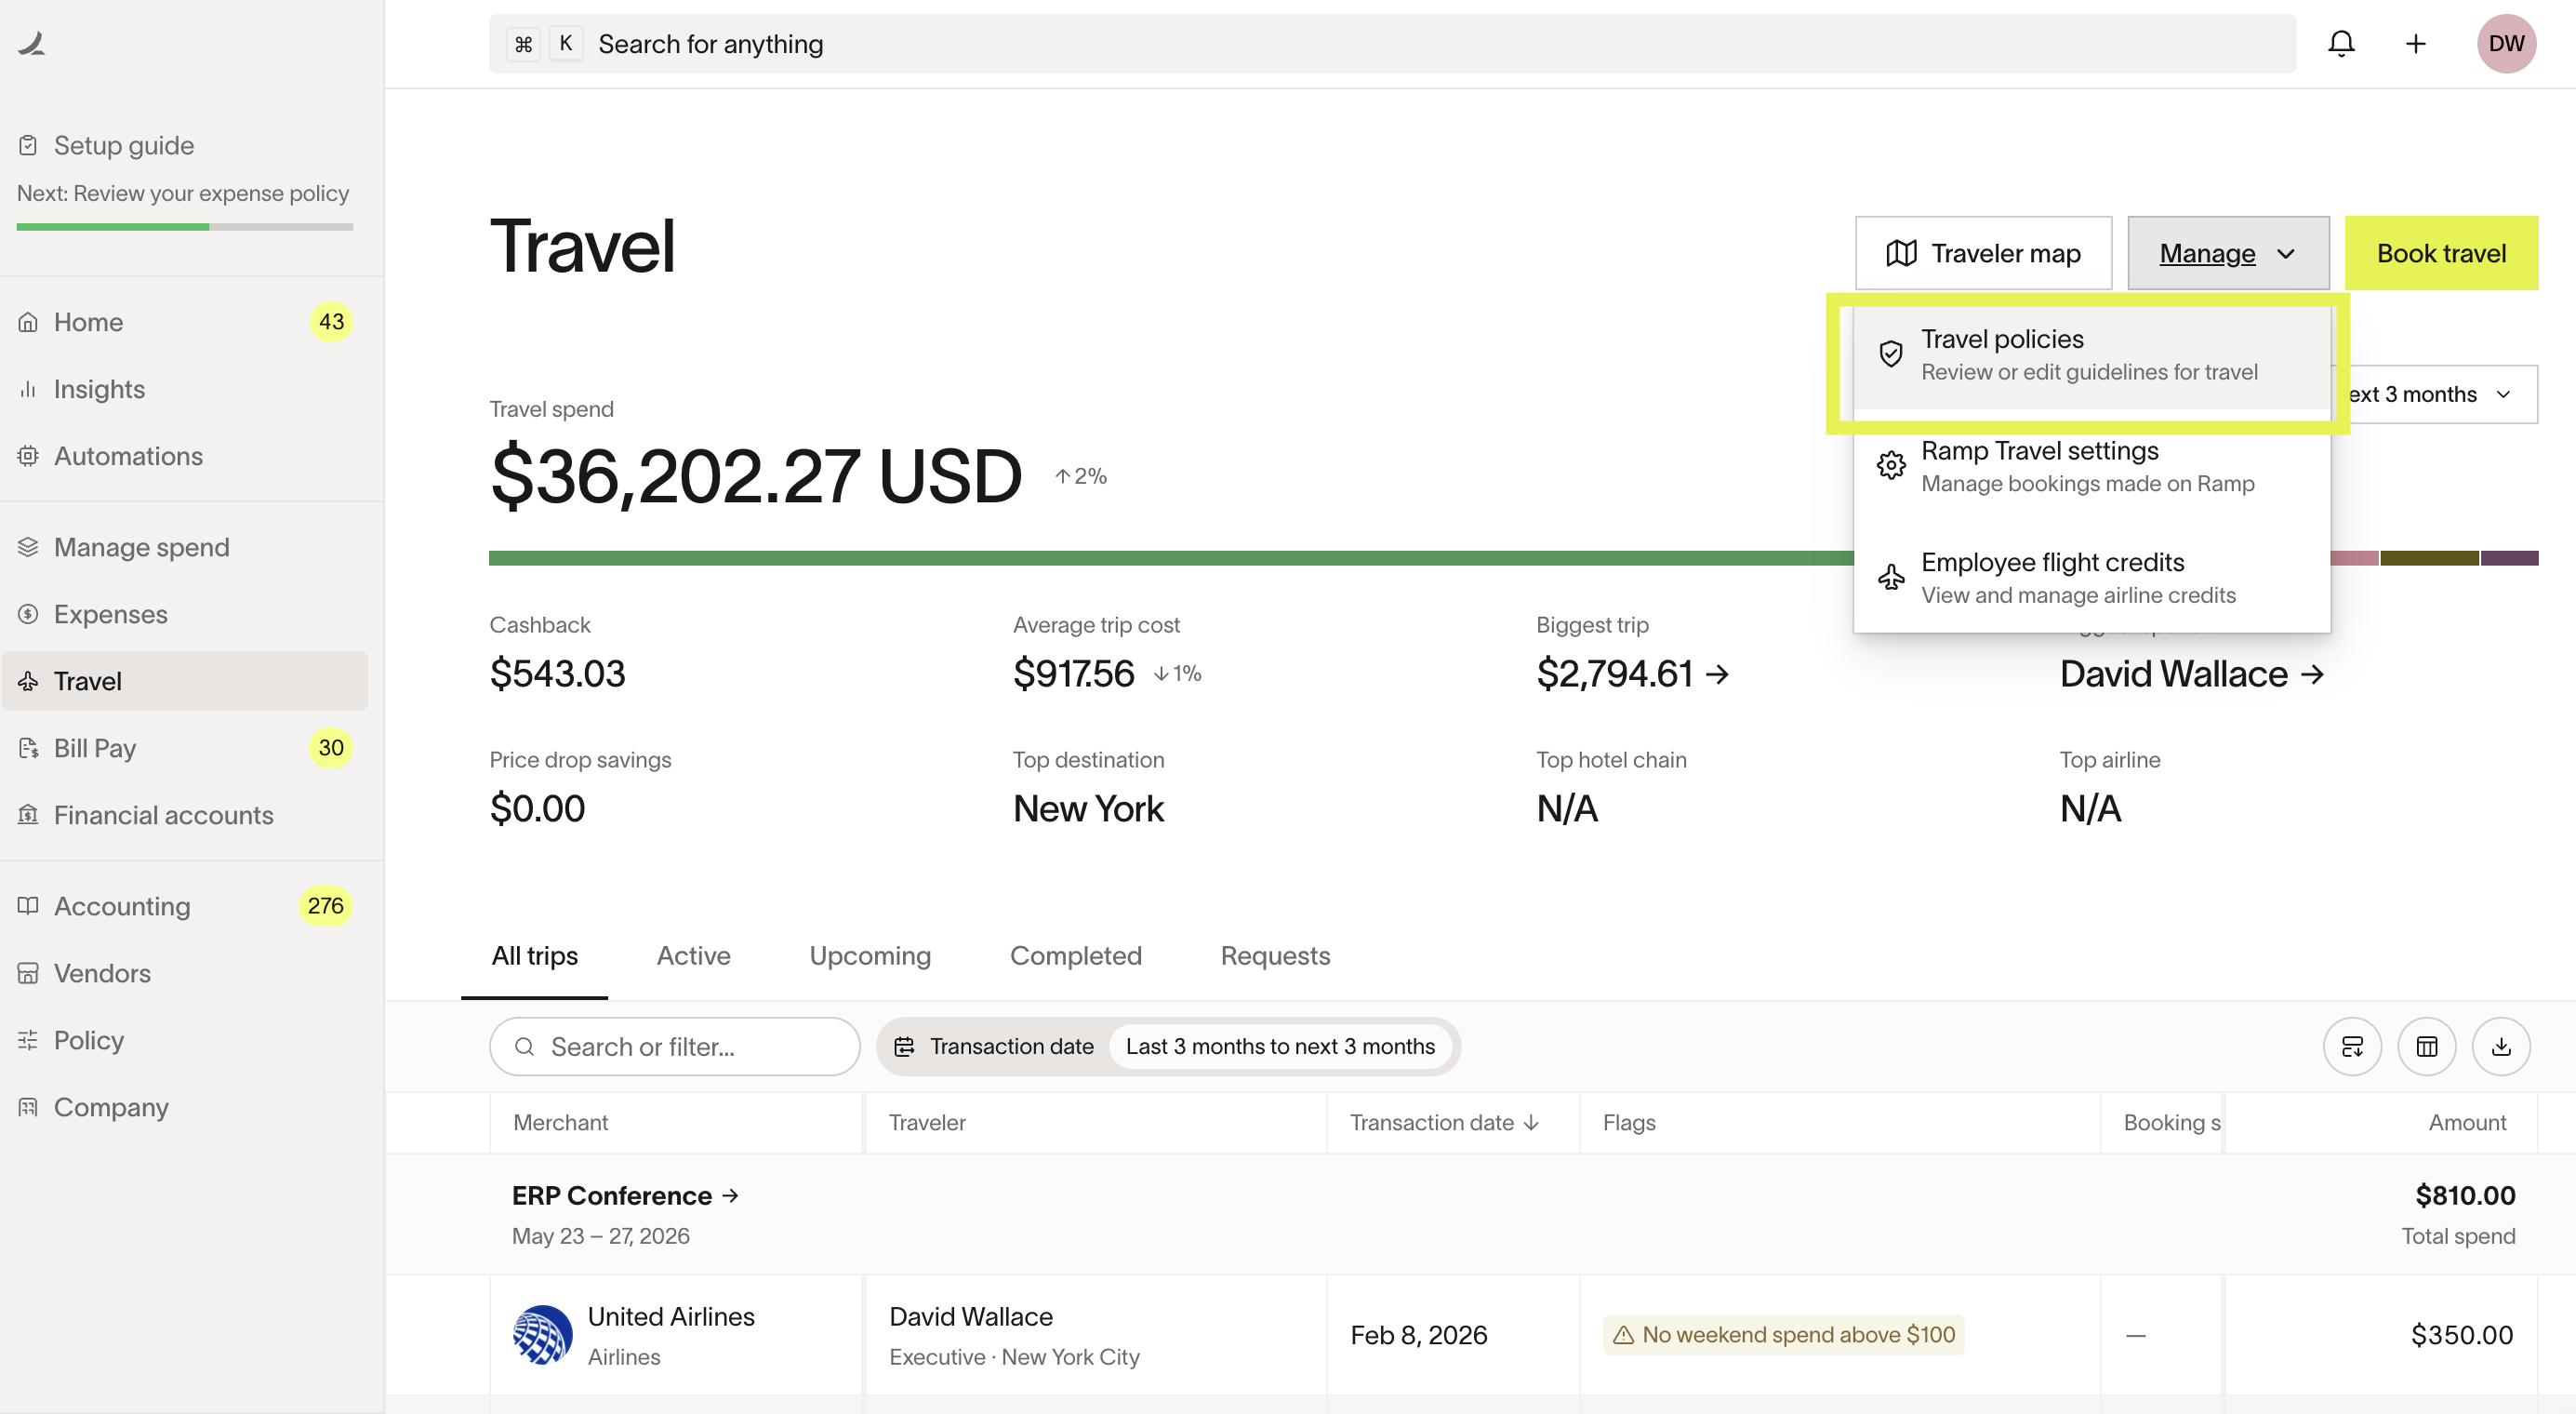Click the Financial accounts bank icon

click(28, 815)
